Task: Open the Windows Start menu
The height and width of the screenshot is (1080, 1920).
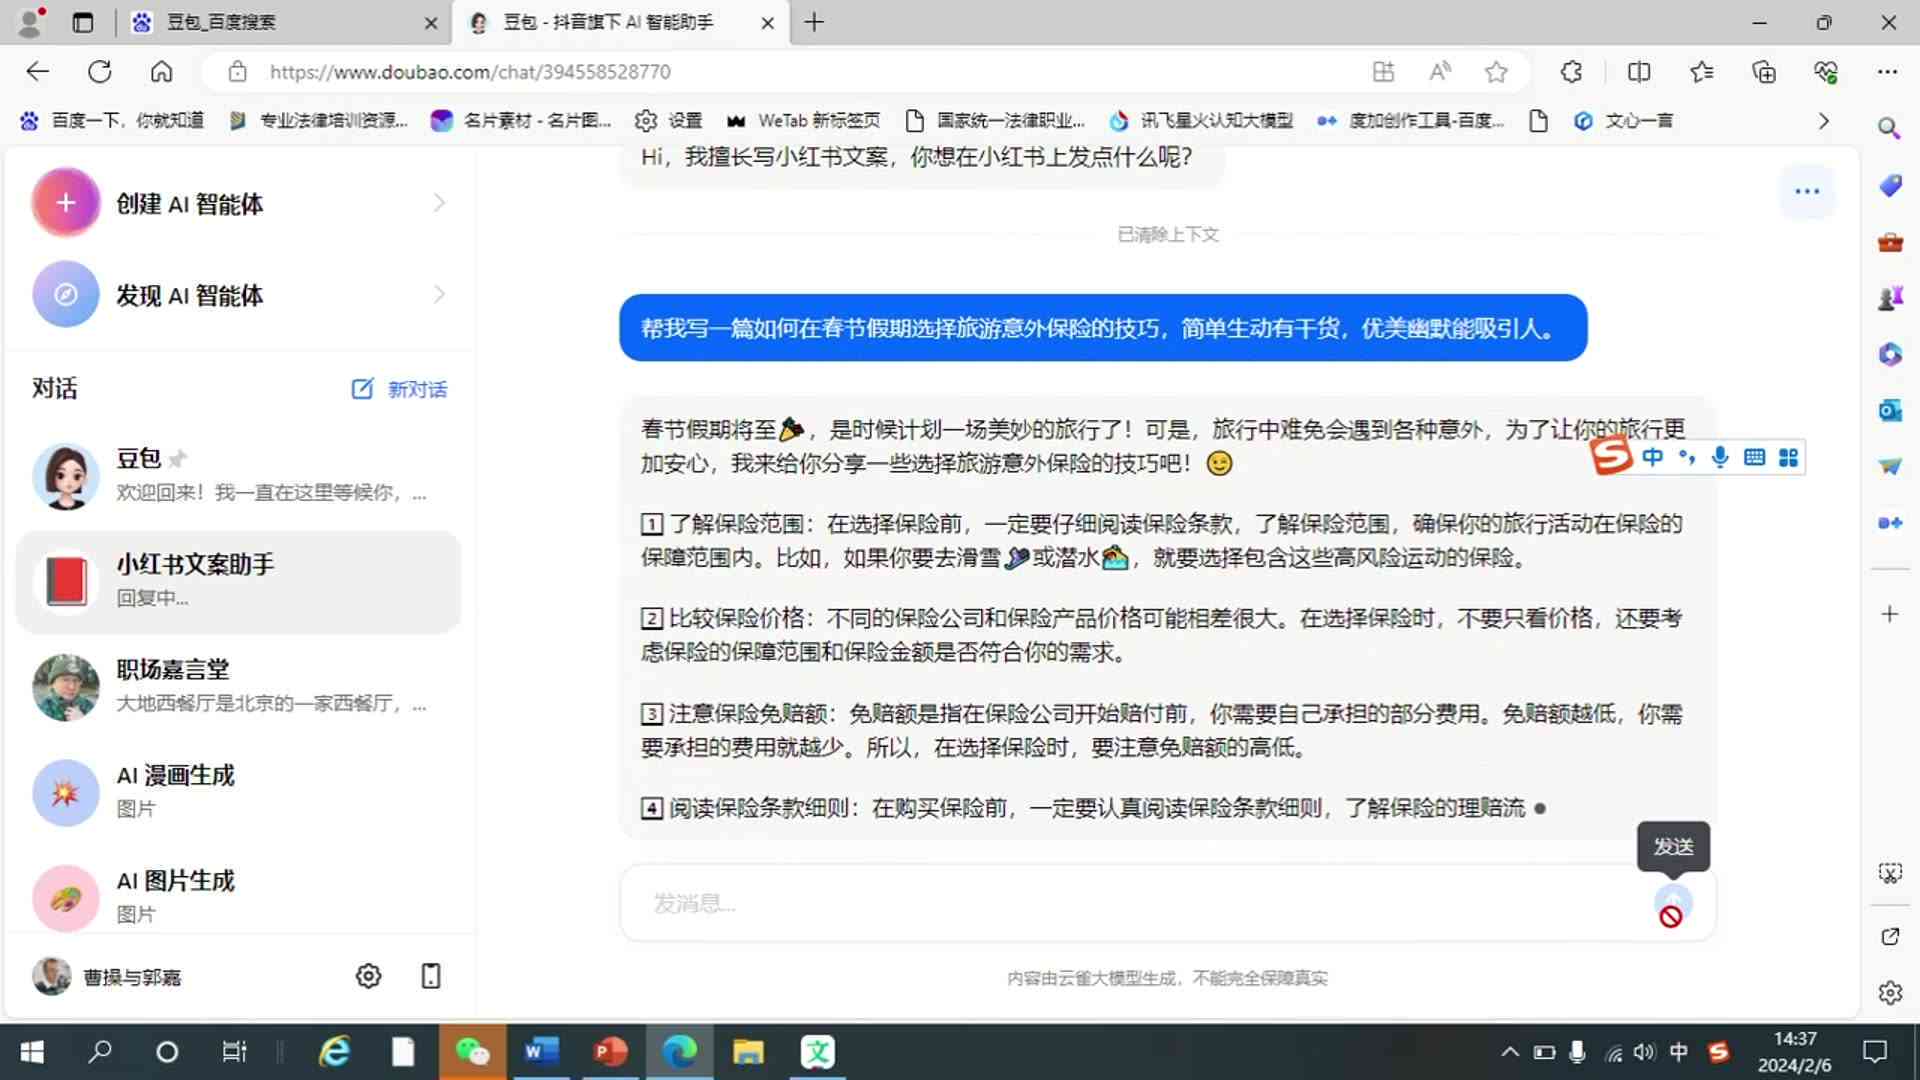Action: [x=32, y=1052]
